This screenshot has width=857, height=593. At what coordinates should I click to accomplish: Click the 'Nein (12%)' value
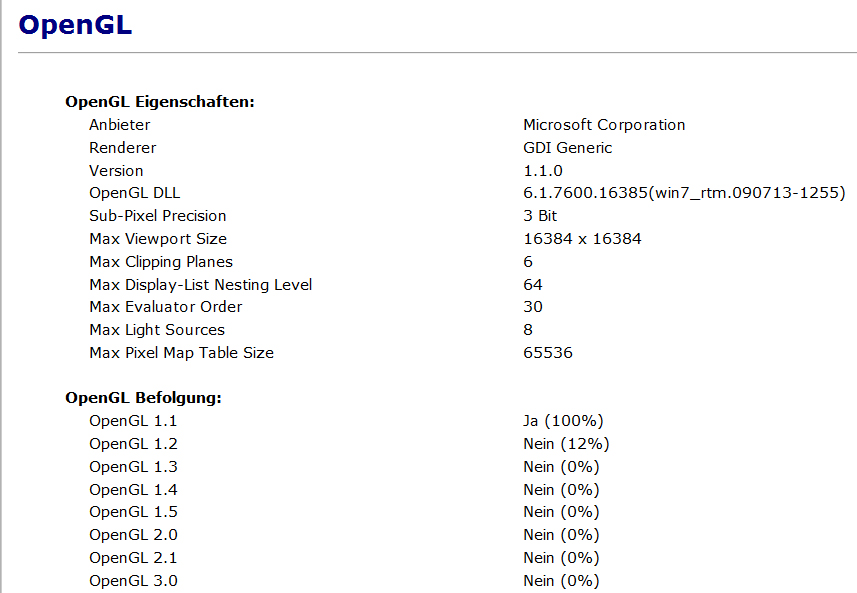[566, 444]
